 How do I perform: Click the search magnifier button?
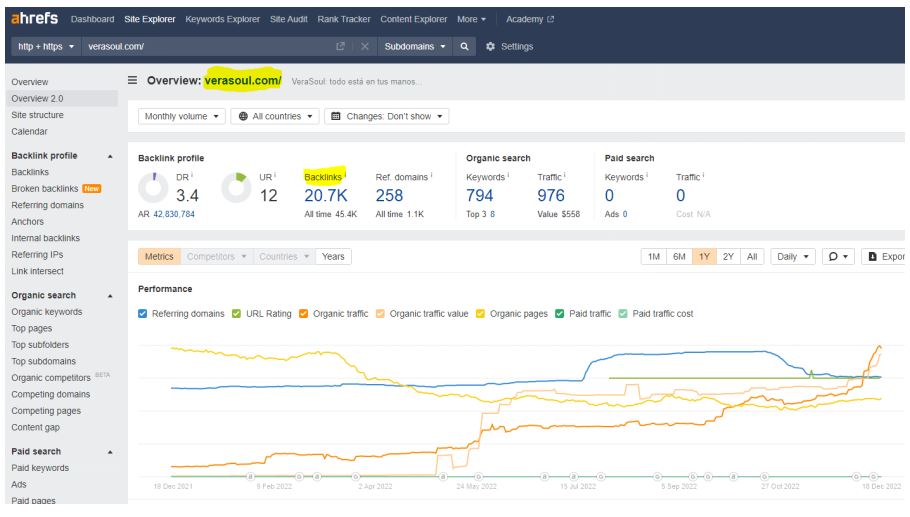(x=464, y=46)
